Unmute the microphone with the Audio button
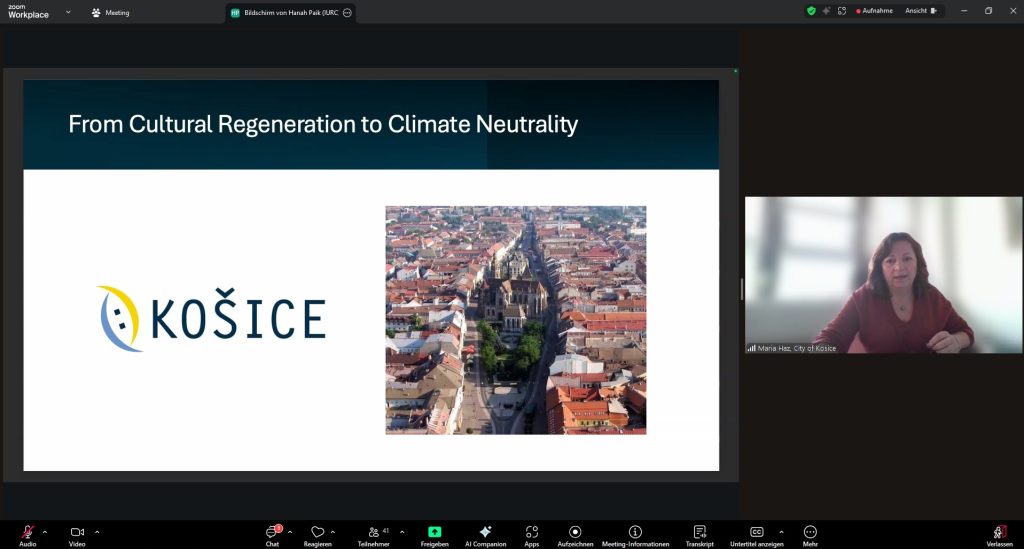 [x=27, y=533]
